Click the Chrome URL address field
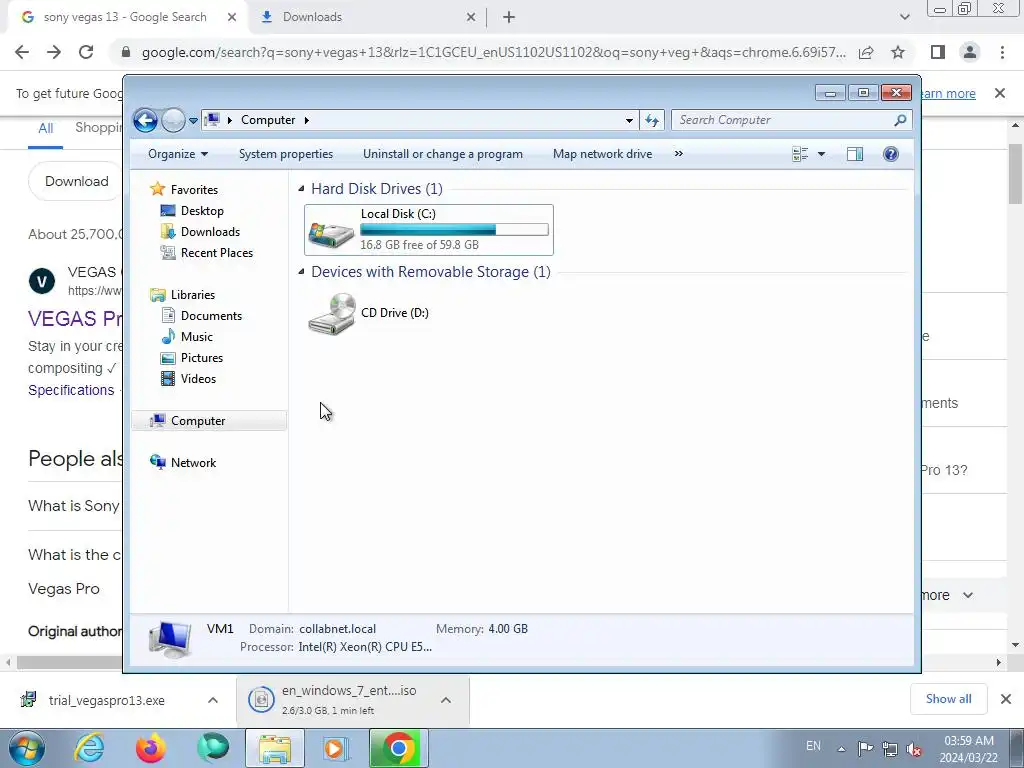This screenshot has width=1024, height=768. (493, 52)
